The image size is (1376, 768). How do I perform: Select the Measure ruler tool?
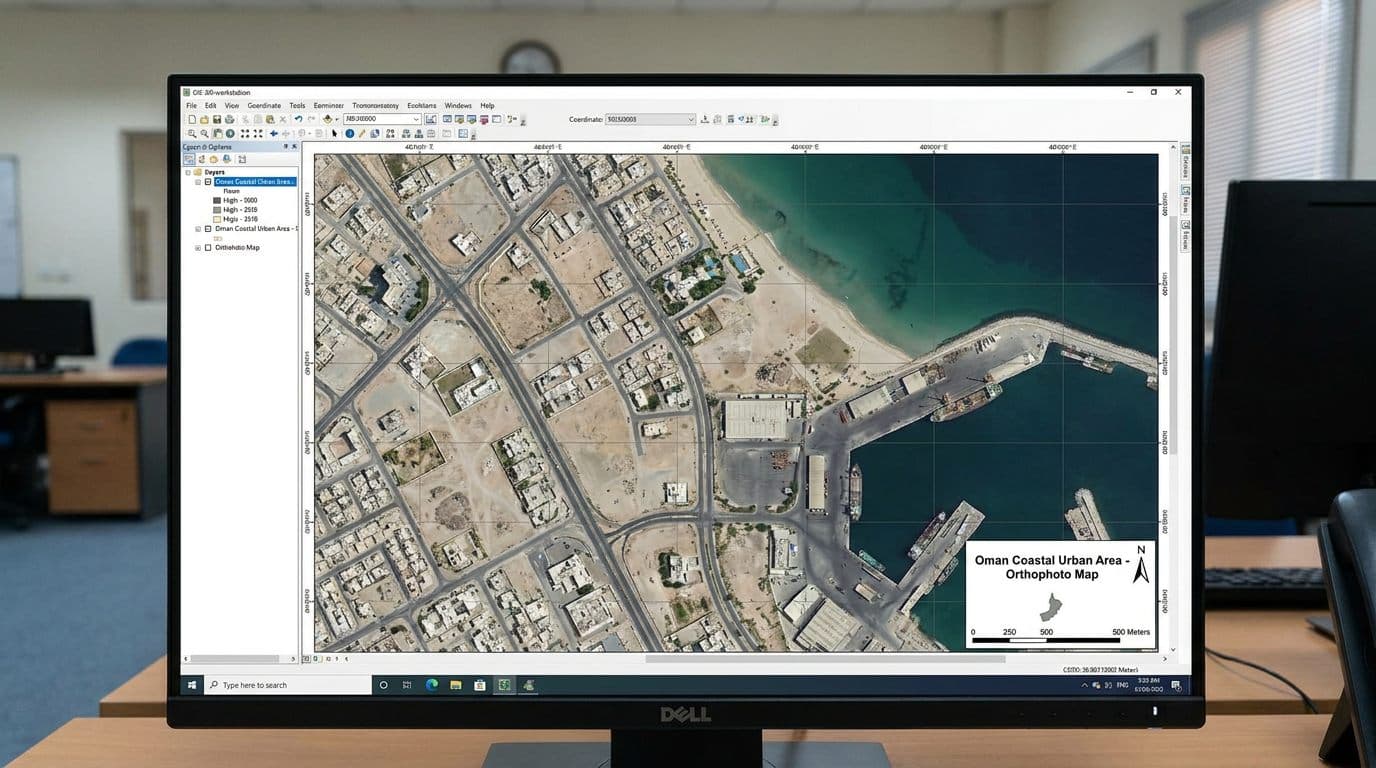(361, 133)
